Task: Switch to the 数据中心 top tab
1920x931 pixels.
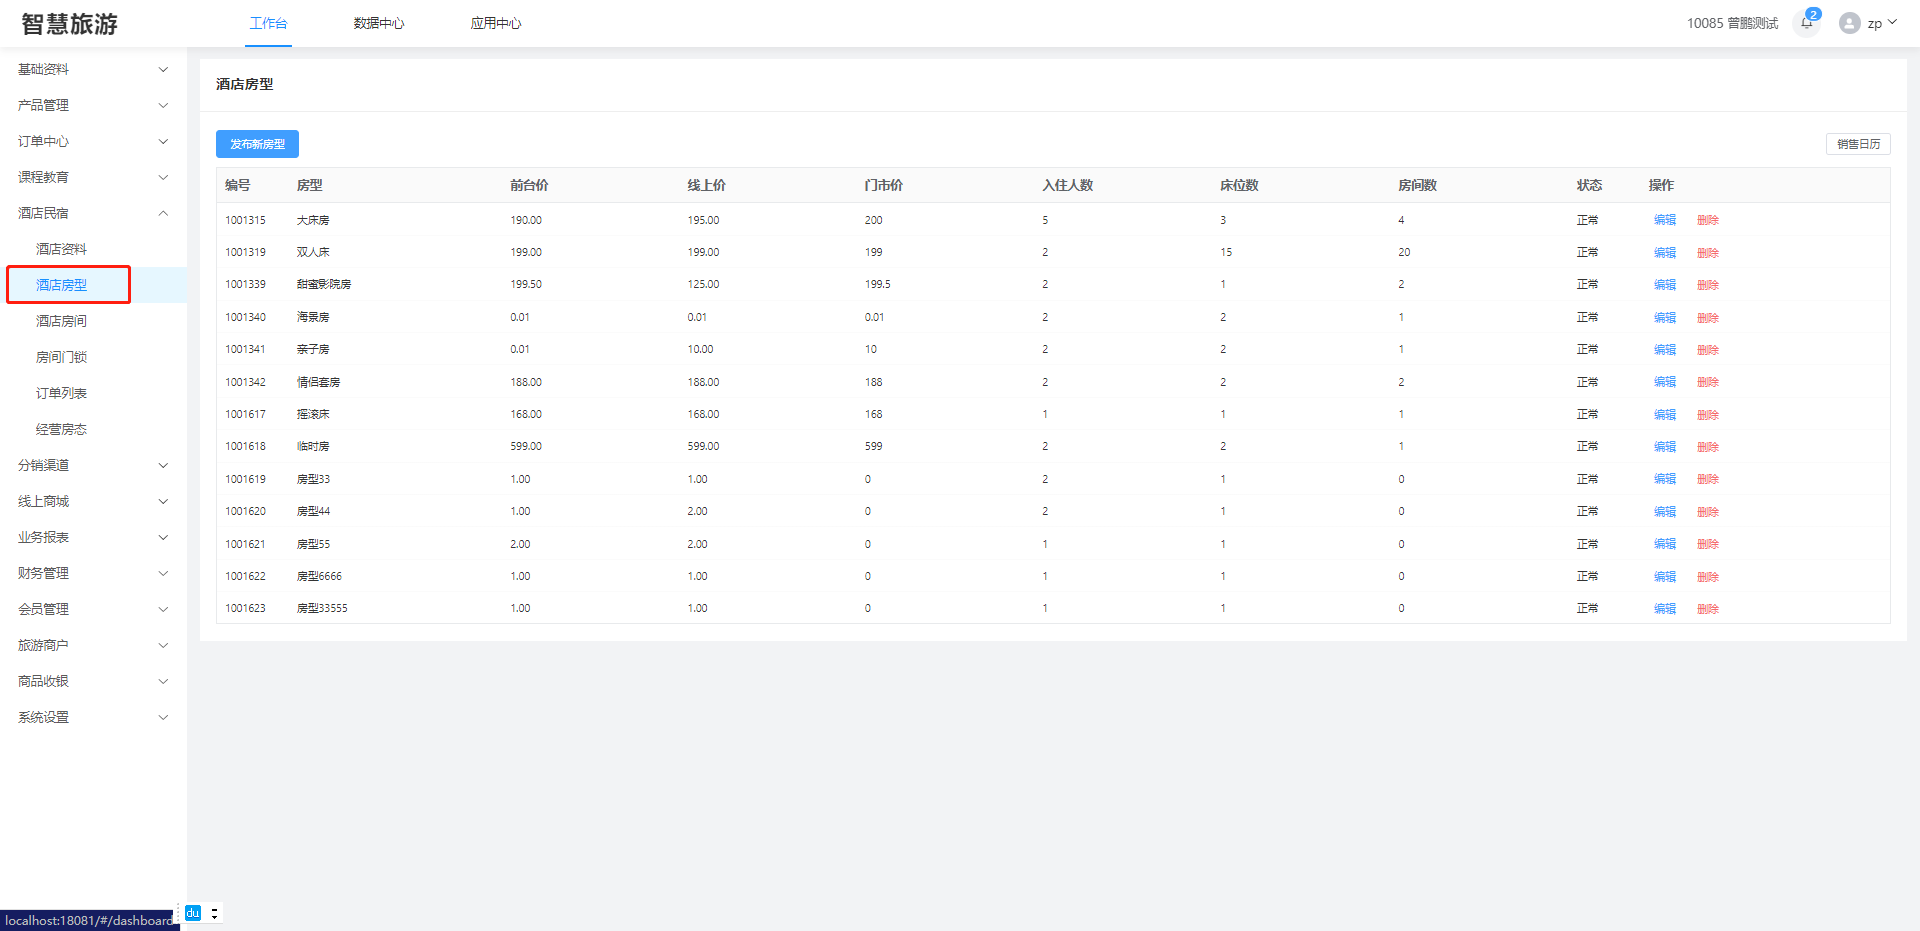Action: click(x=378, y=23)
